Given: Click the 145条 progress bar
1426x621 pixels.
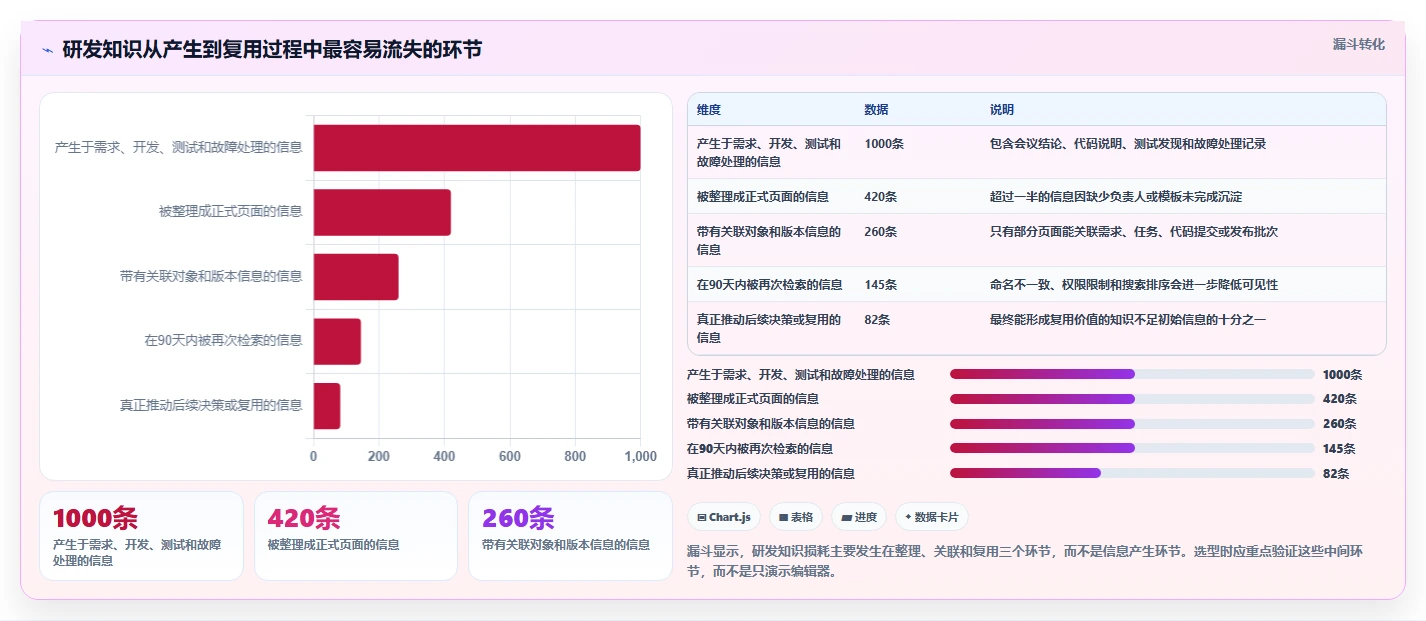Looking at the screenshot, I should (x=1132, y=448).
